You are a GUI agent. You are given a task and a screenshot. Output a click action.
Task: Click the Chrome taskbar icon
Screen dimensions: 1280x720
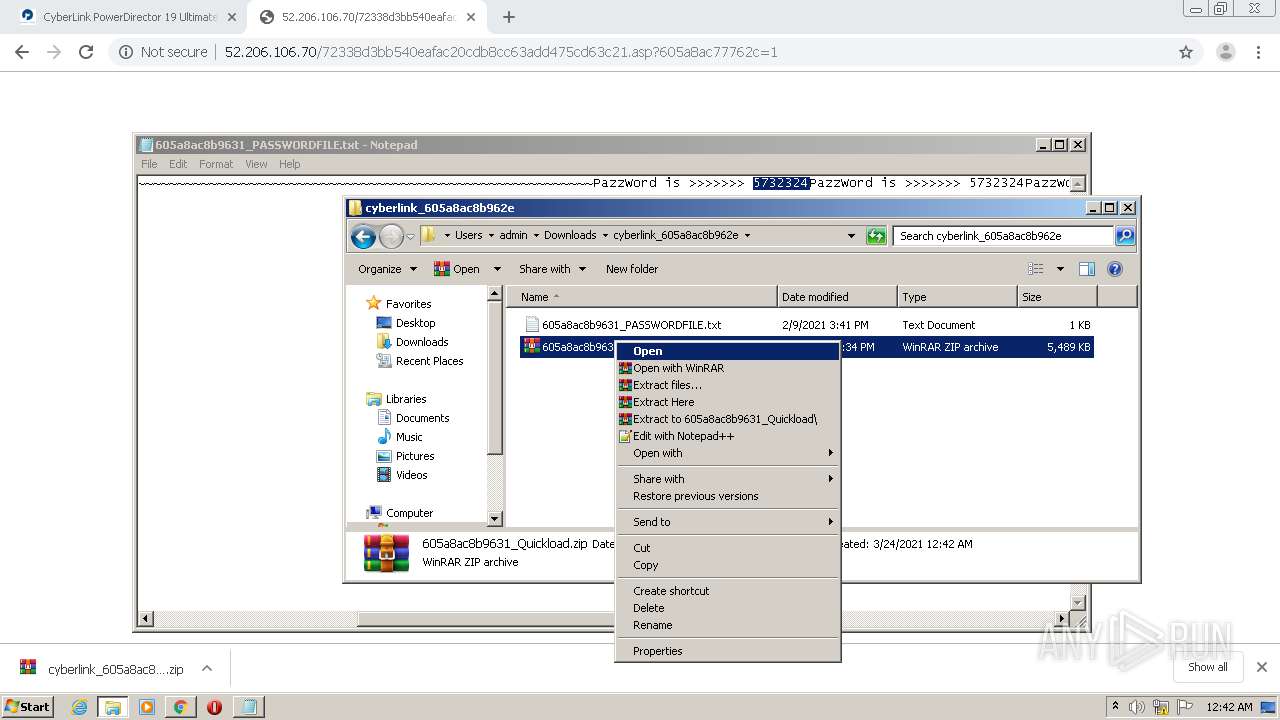(x=181, y=707)
